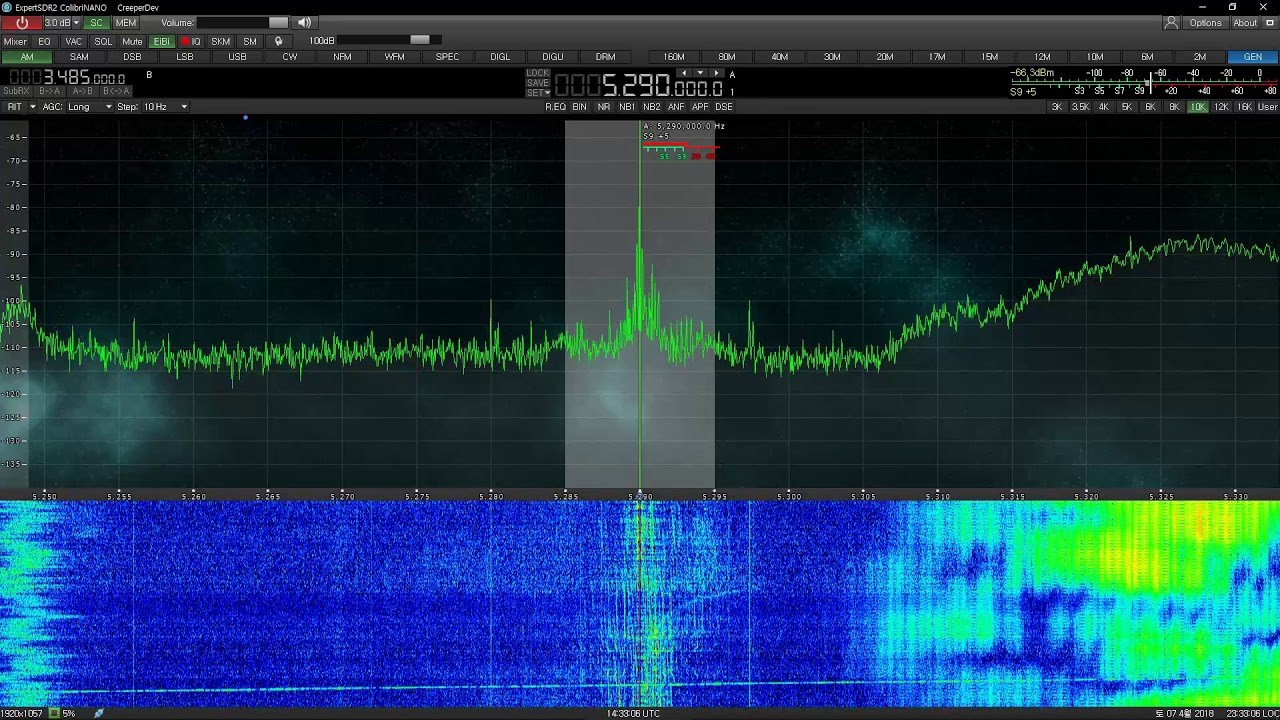Open the Step 10 Hz dropdown
The image size is (1280, 720).
click(x=166, y=107)
